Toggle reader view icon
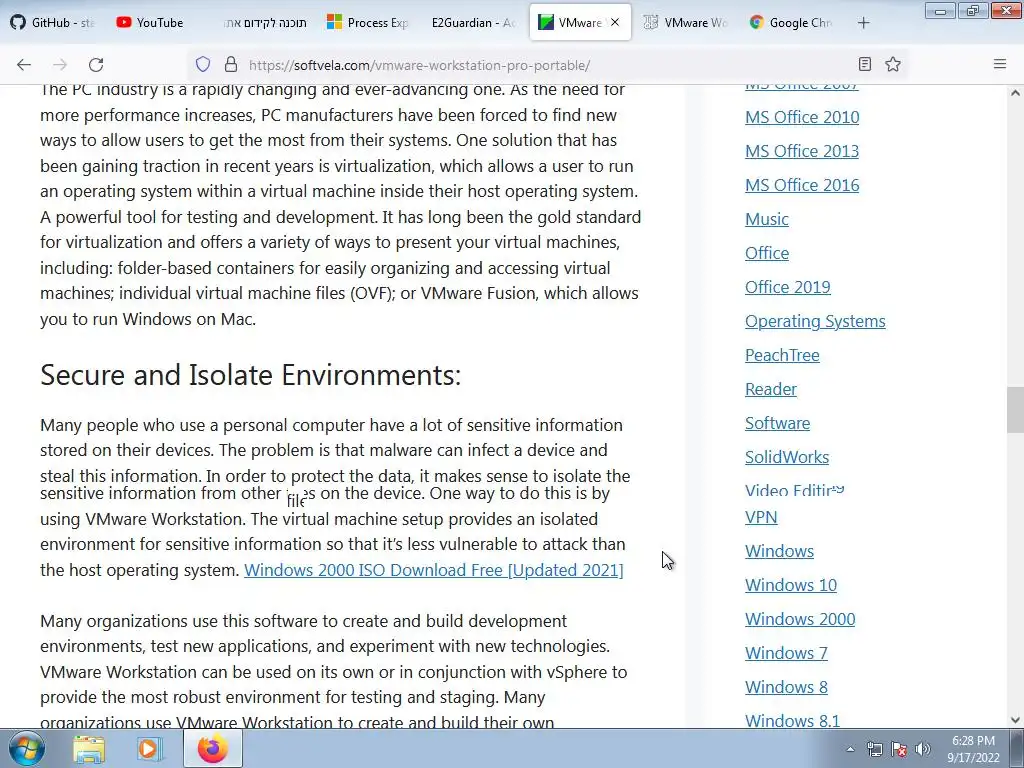This screenshot has height=768, width=1024. click(x=865, y=64)
